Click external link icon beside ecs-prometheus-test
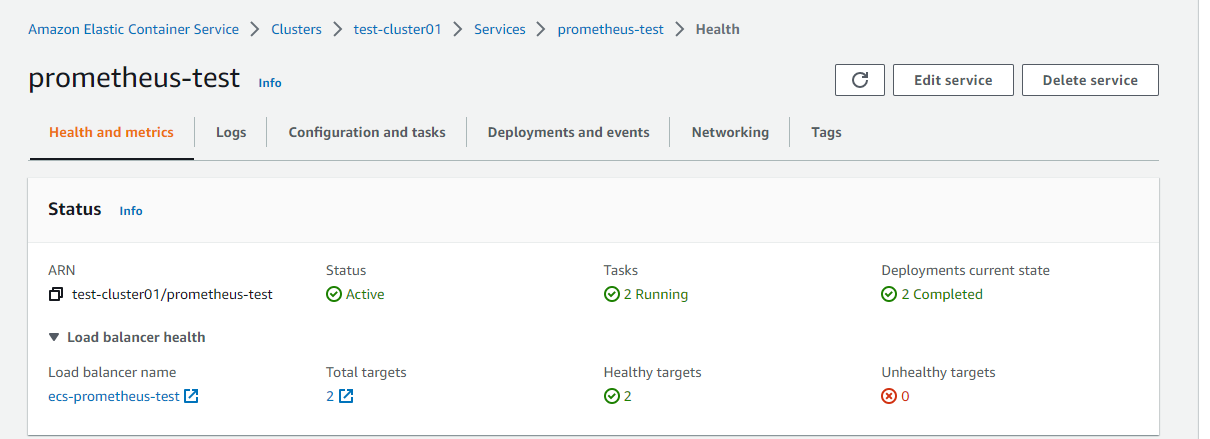1210x439 pixels. click(x=191, y=396)
